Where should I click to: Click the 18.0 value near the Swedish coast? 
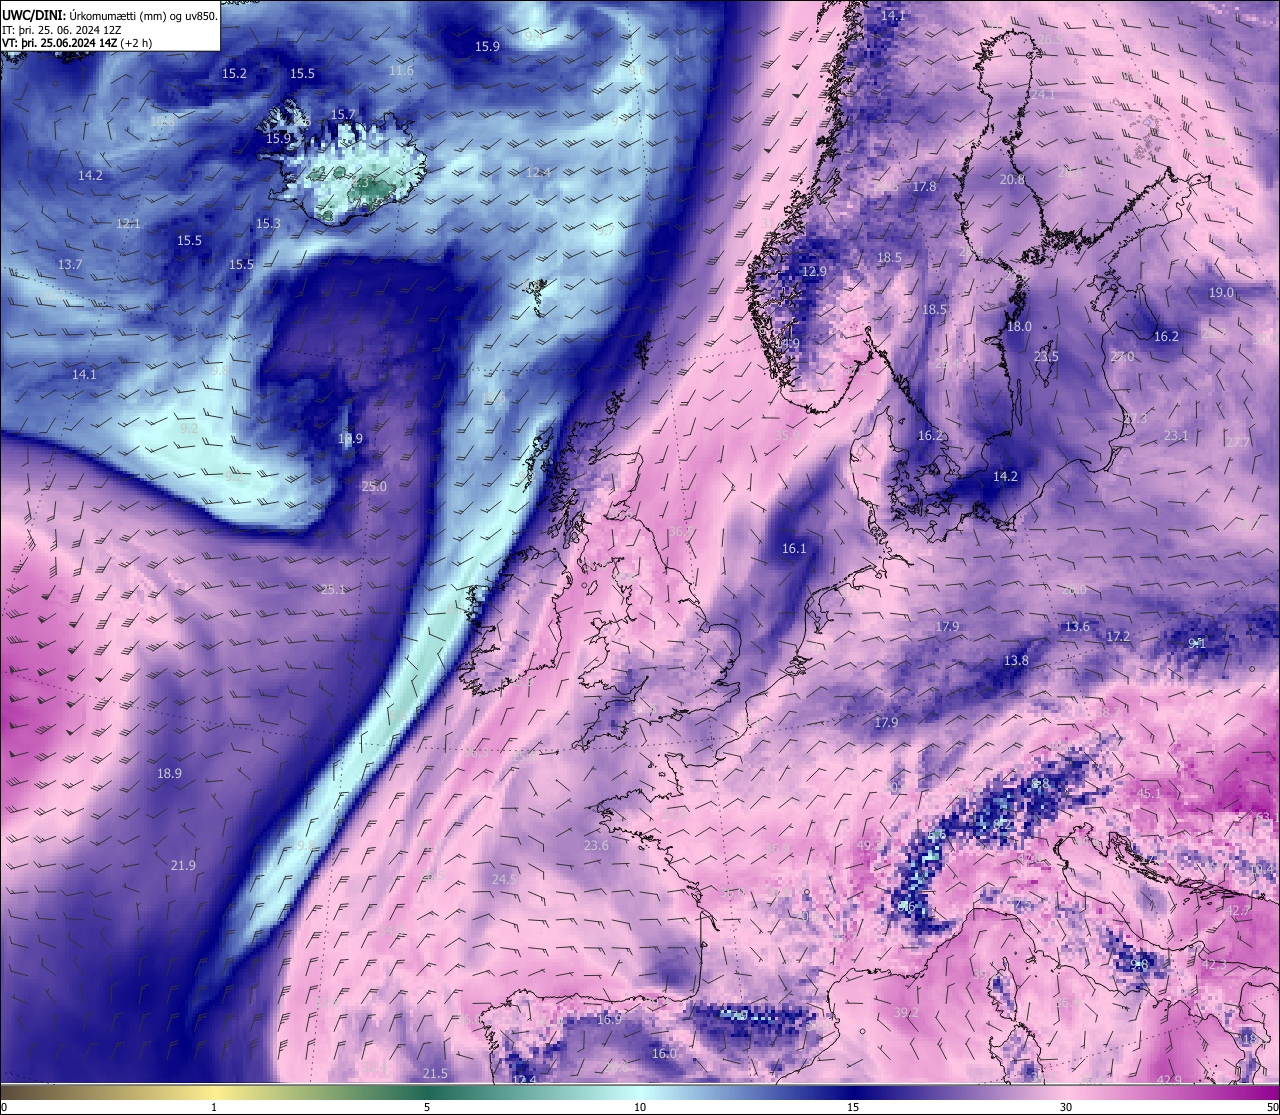tap(1019, 327)
